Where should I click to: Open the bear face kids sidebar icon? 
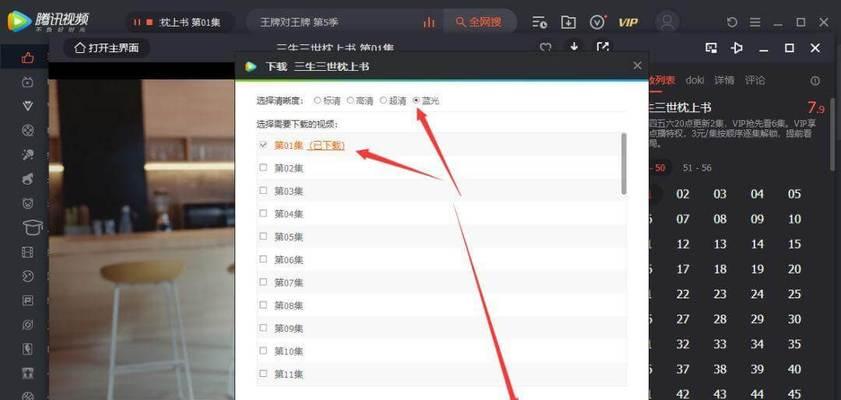28,203
